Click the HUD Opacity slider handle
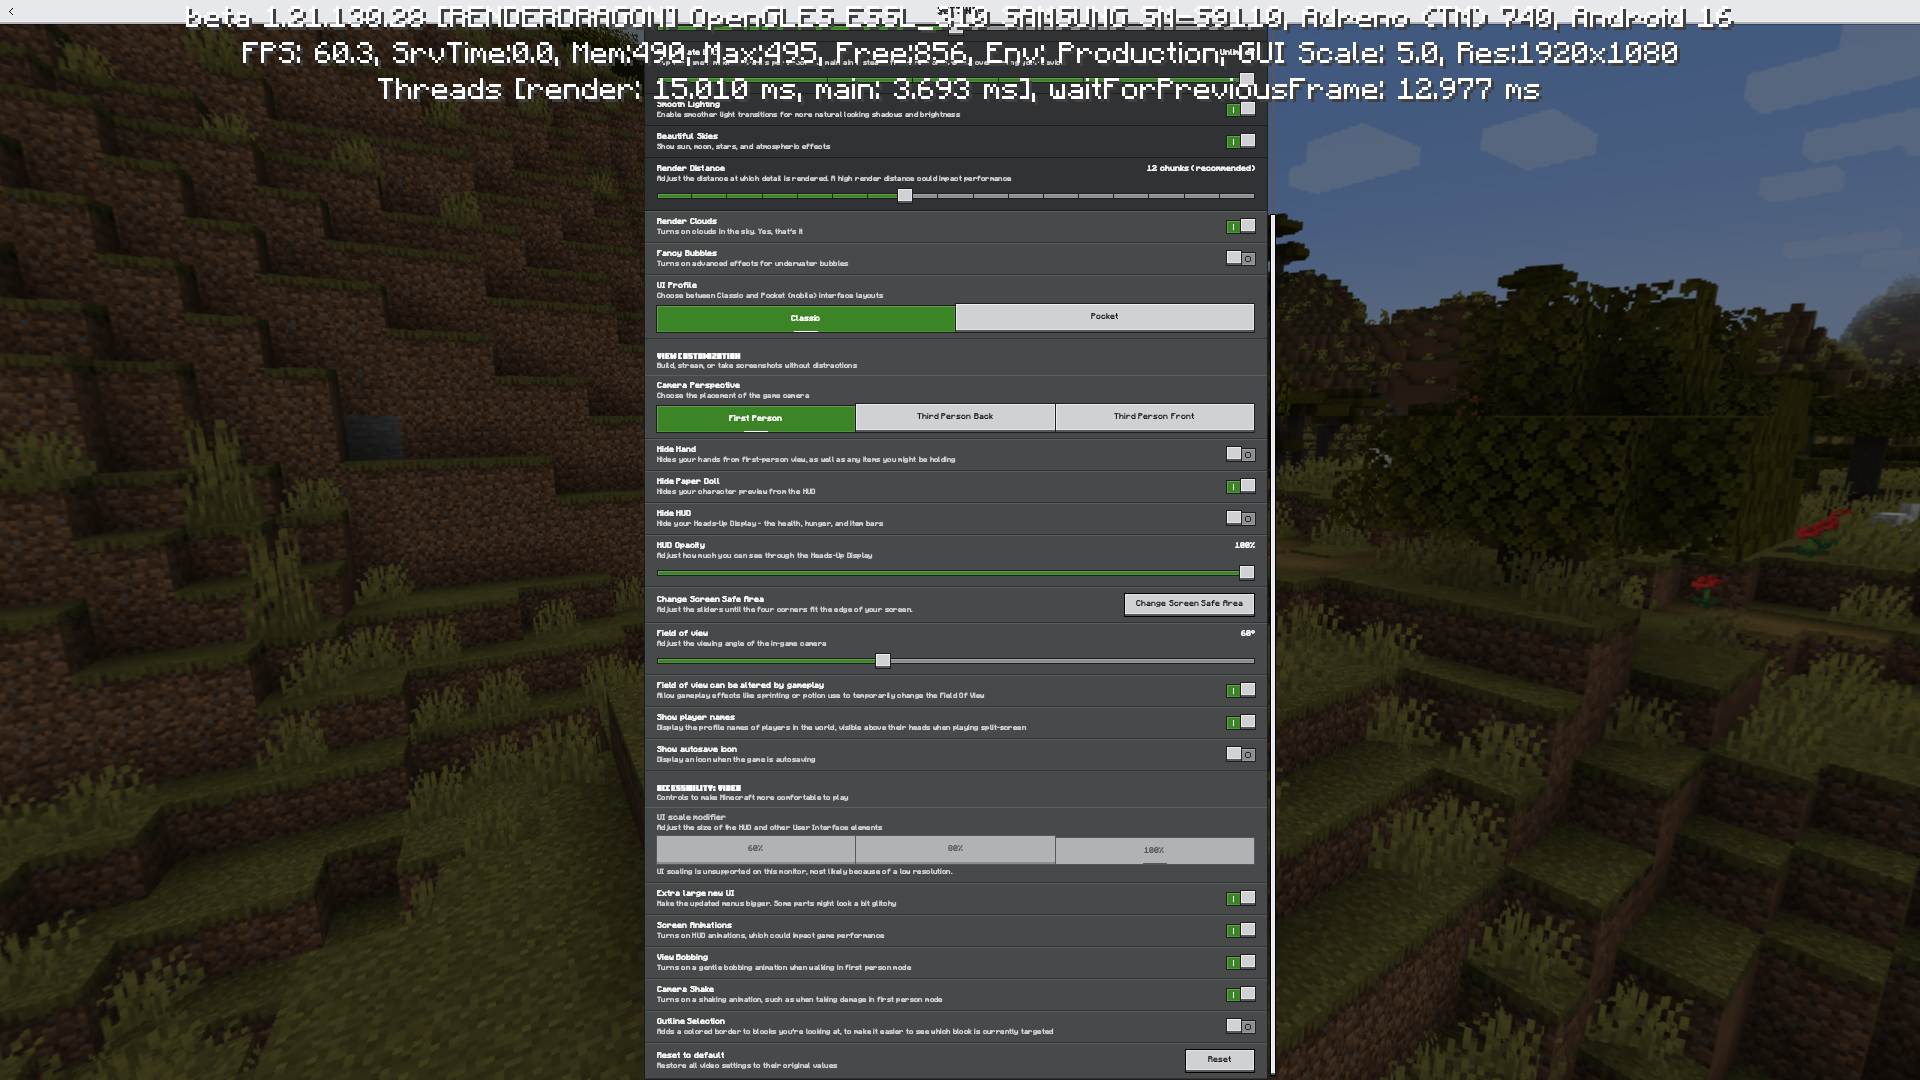This screenshot has height=1080, width=1920. [1246, 573]
